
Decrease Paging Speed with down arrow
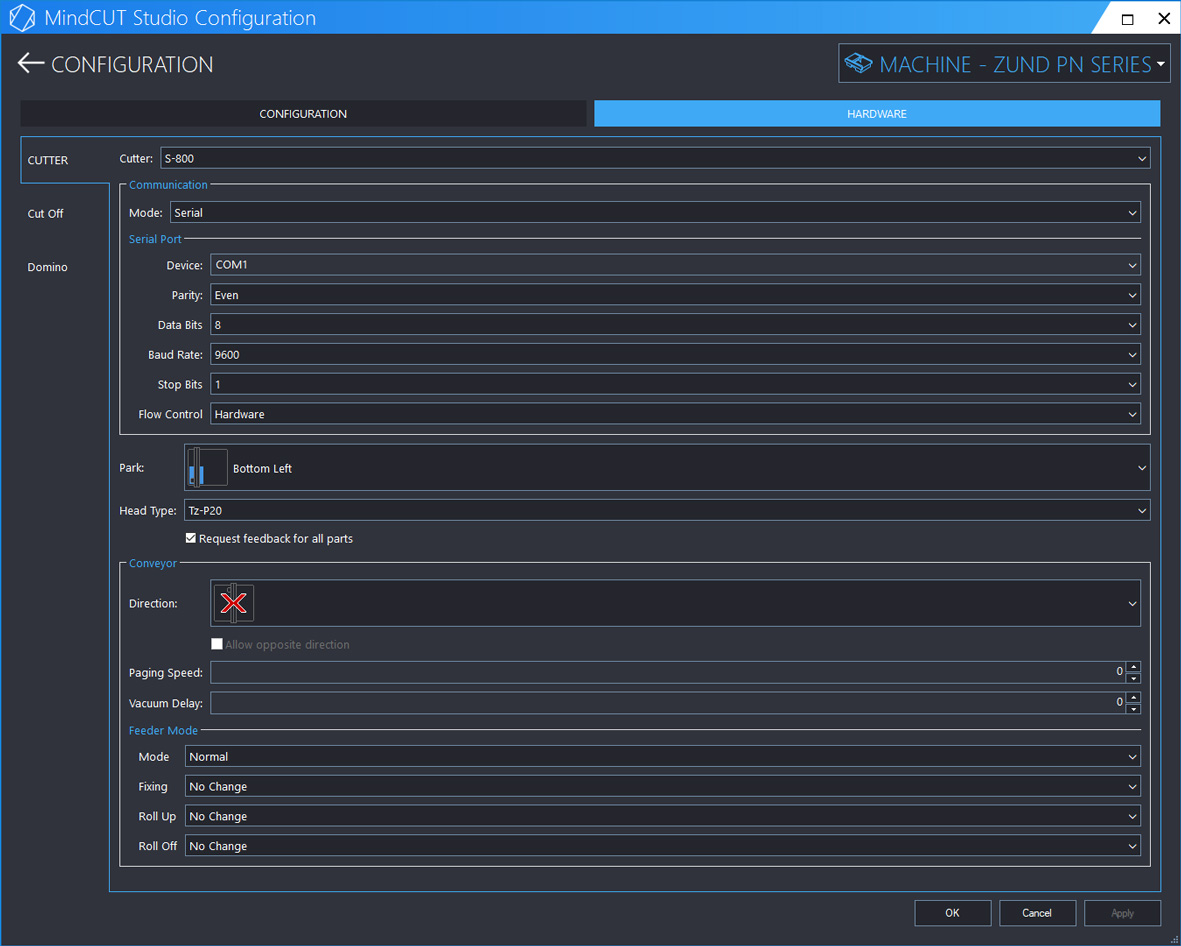[x=1134, y=678]
